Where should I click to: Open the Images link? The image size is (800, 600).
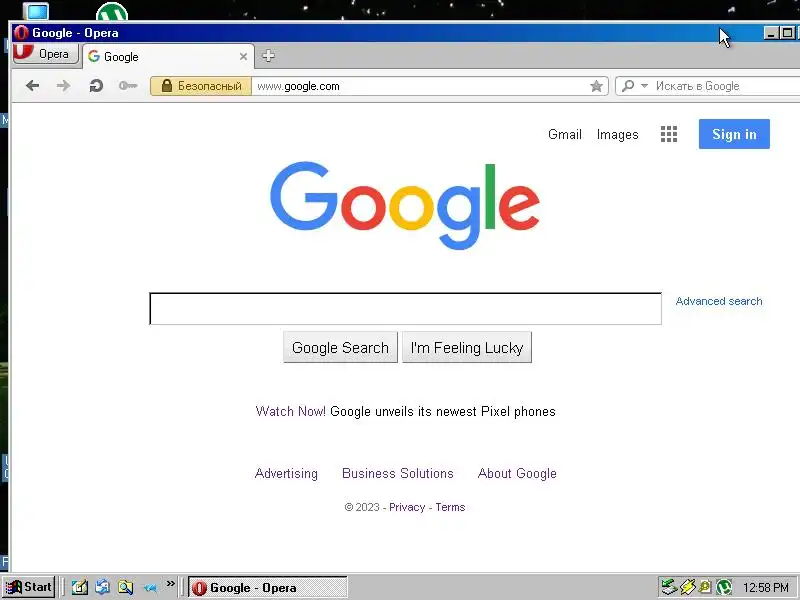point(617,135)
